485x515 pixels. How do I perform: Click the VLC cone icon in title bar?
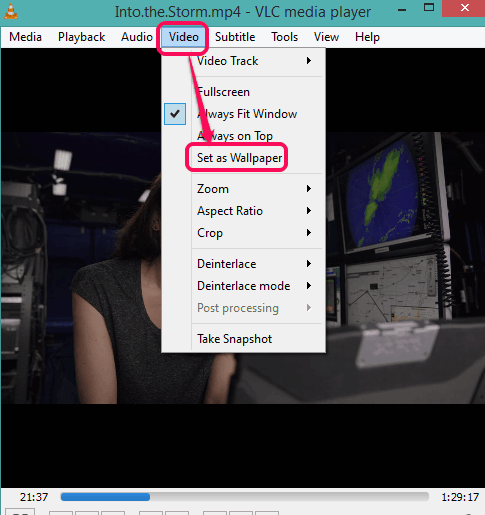[11, 11]
